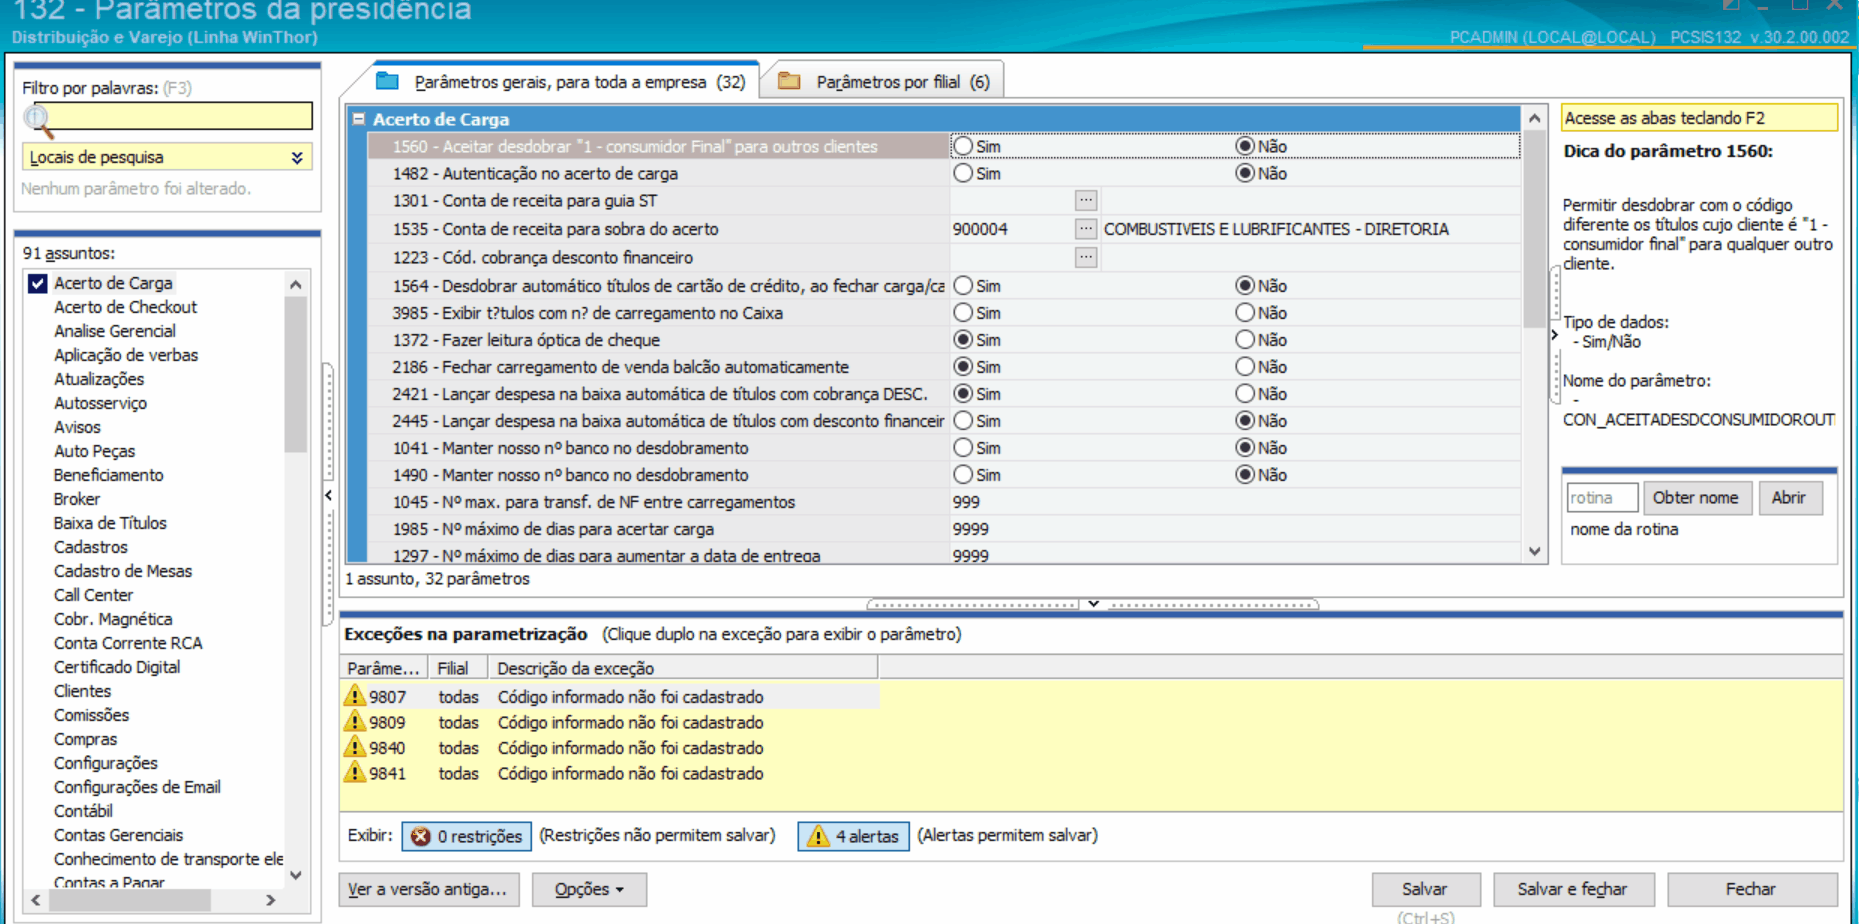Select Baixa de Títulos subject
Screen dimensions: 1859x924
[110, 523]
